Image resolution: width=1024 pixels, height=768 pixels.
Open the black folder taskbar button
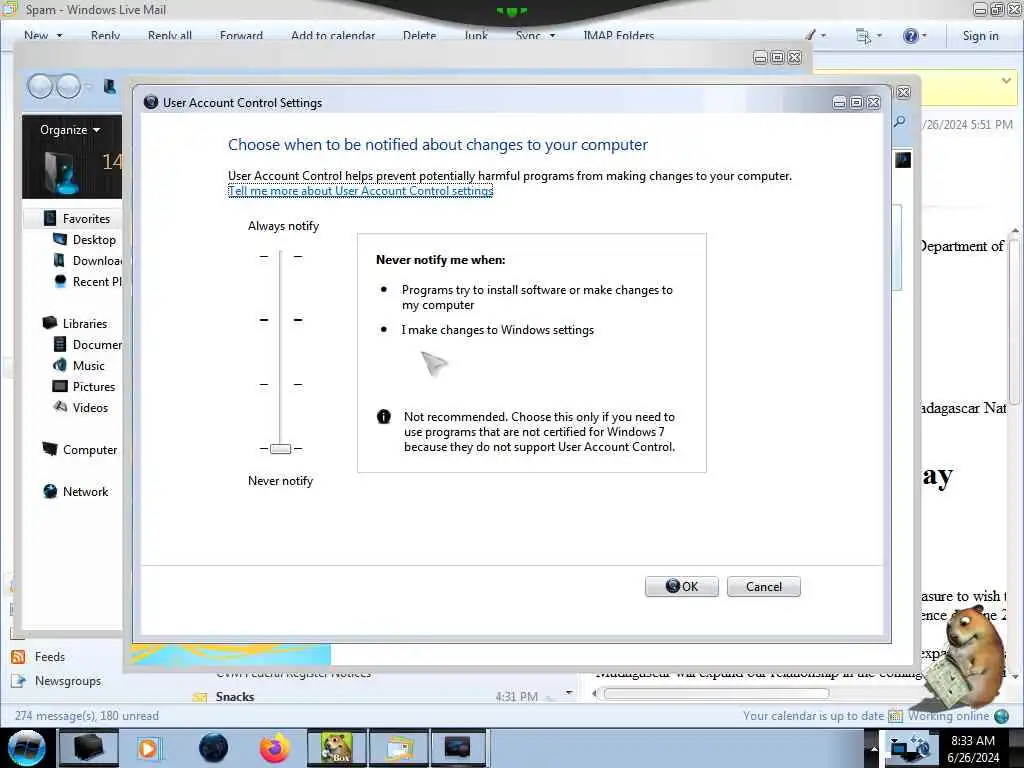[x=89, y=748]
